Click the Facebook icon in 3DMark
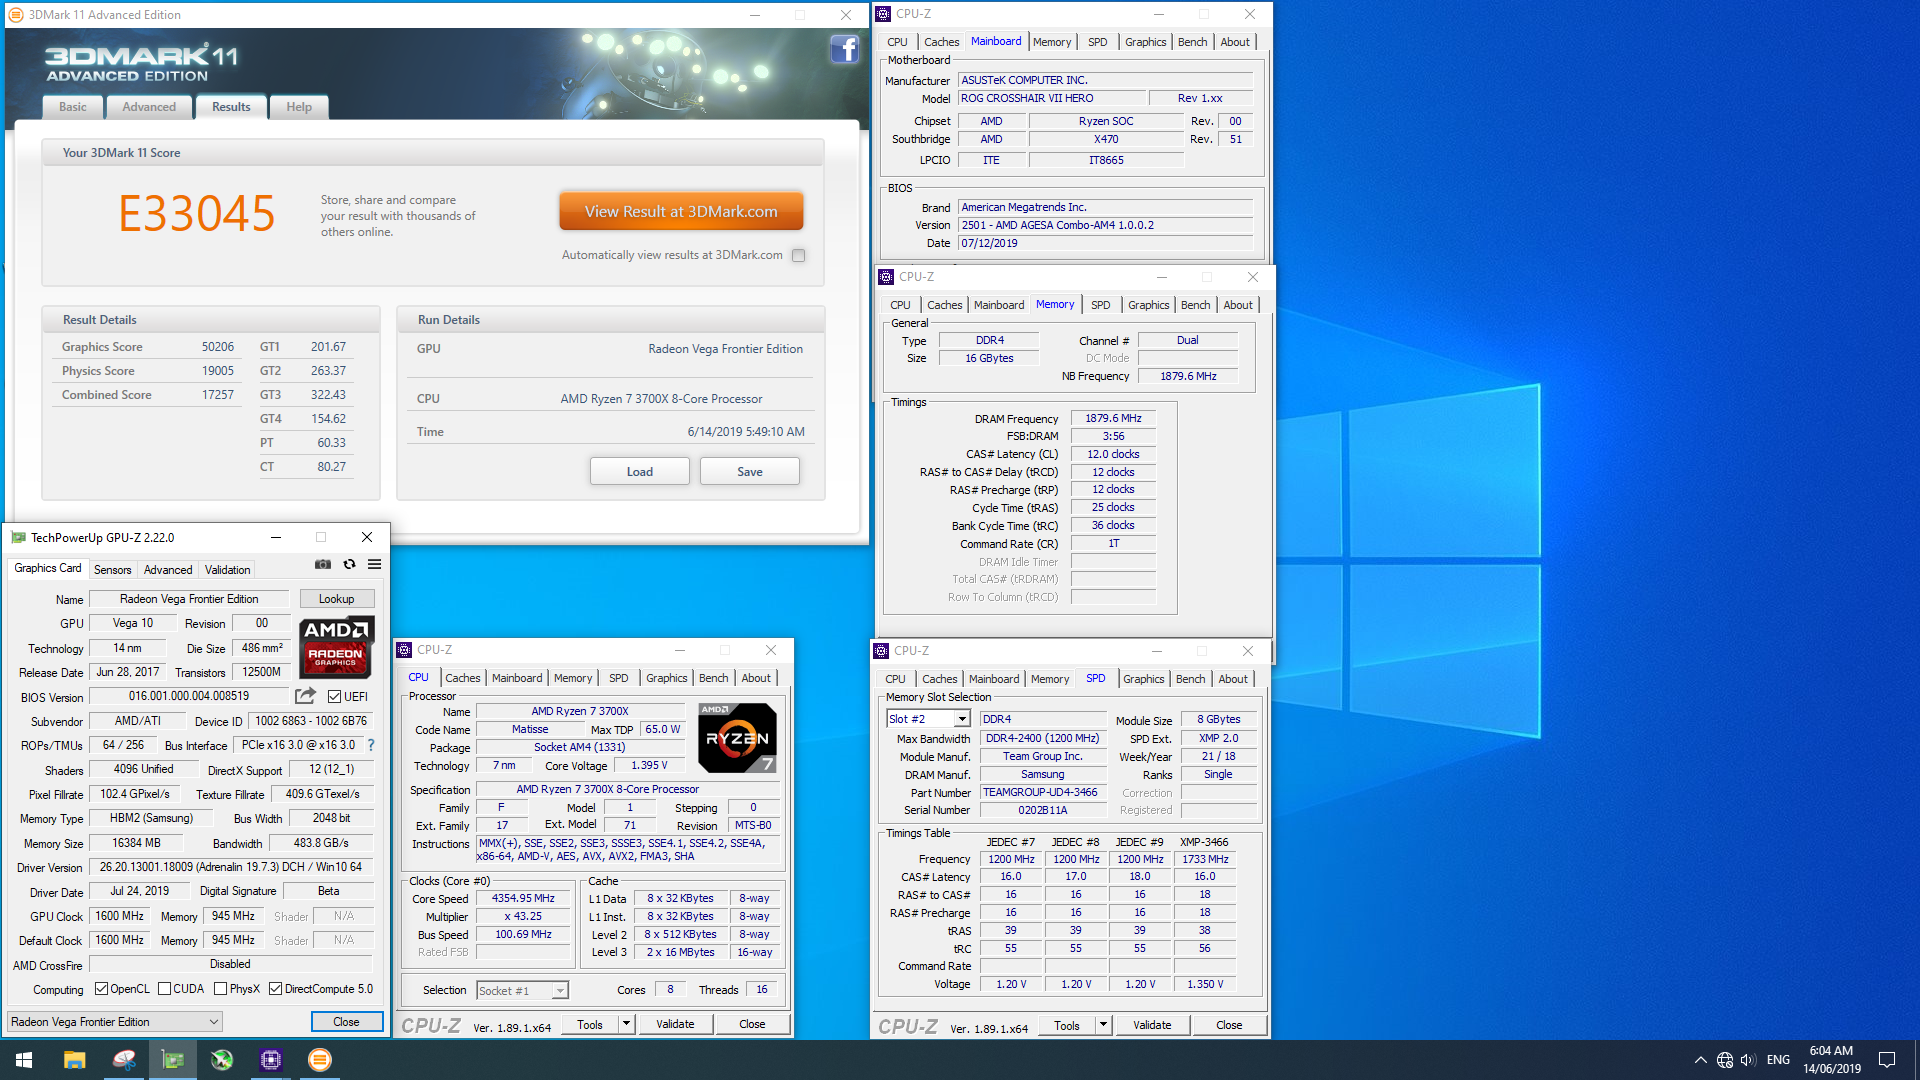 845,49
